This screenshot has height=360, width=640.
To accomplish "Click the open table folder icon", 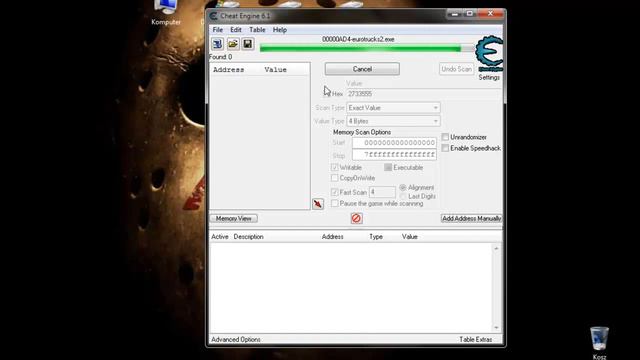I will tap(233, 44).
